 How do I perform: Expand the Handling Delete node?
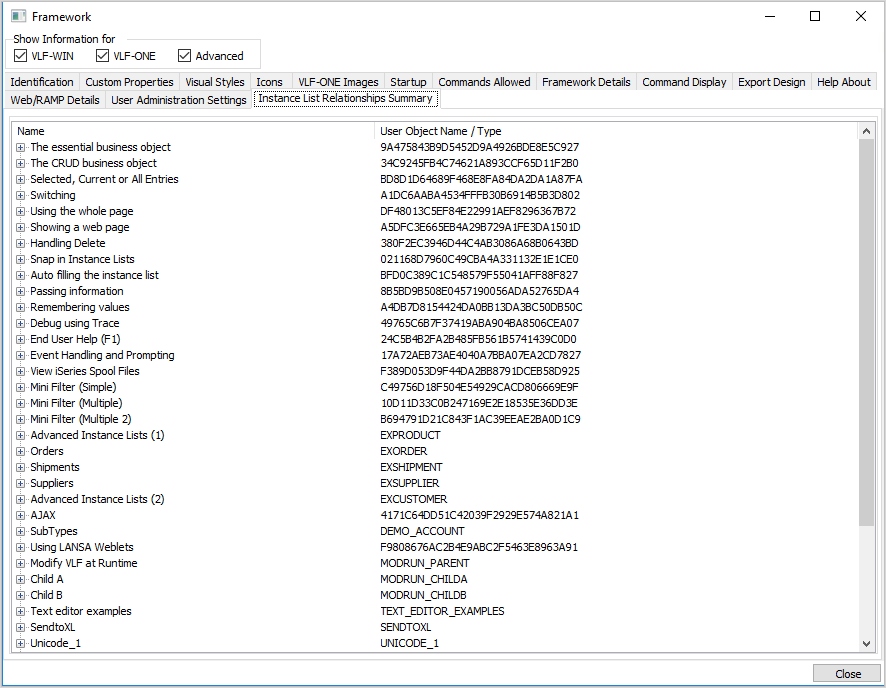click(21, 243)
